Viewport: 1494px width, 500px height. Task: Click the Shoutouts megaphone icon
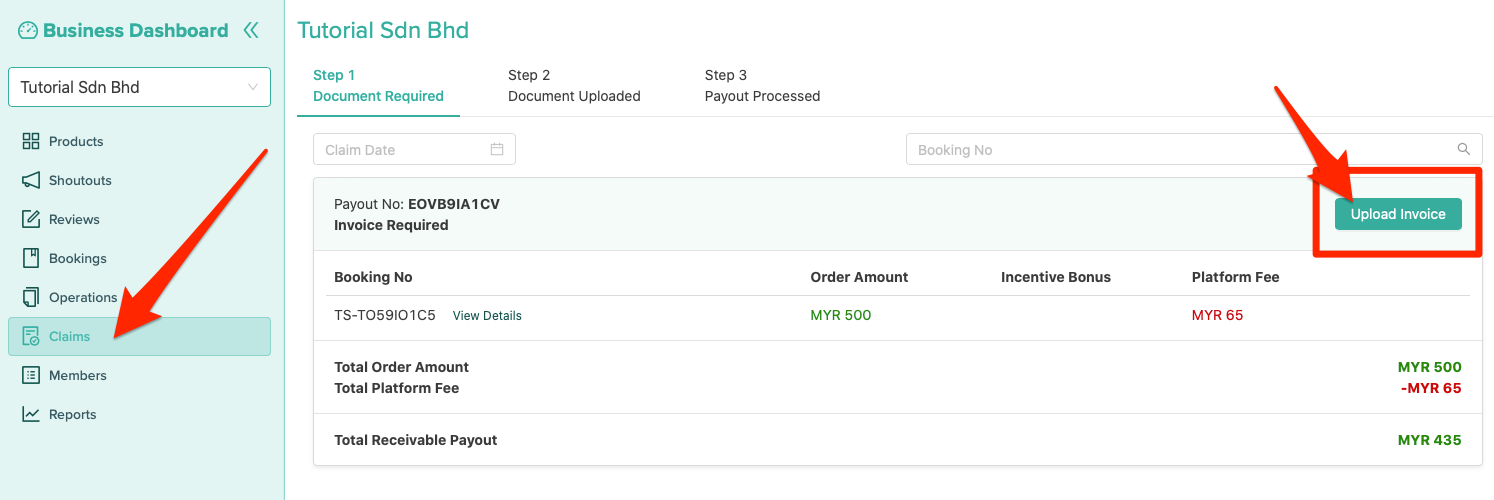click(x=31, y=180)
